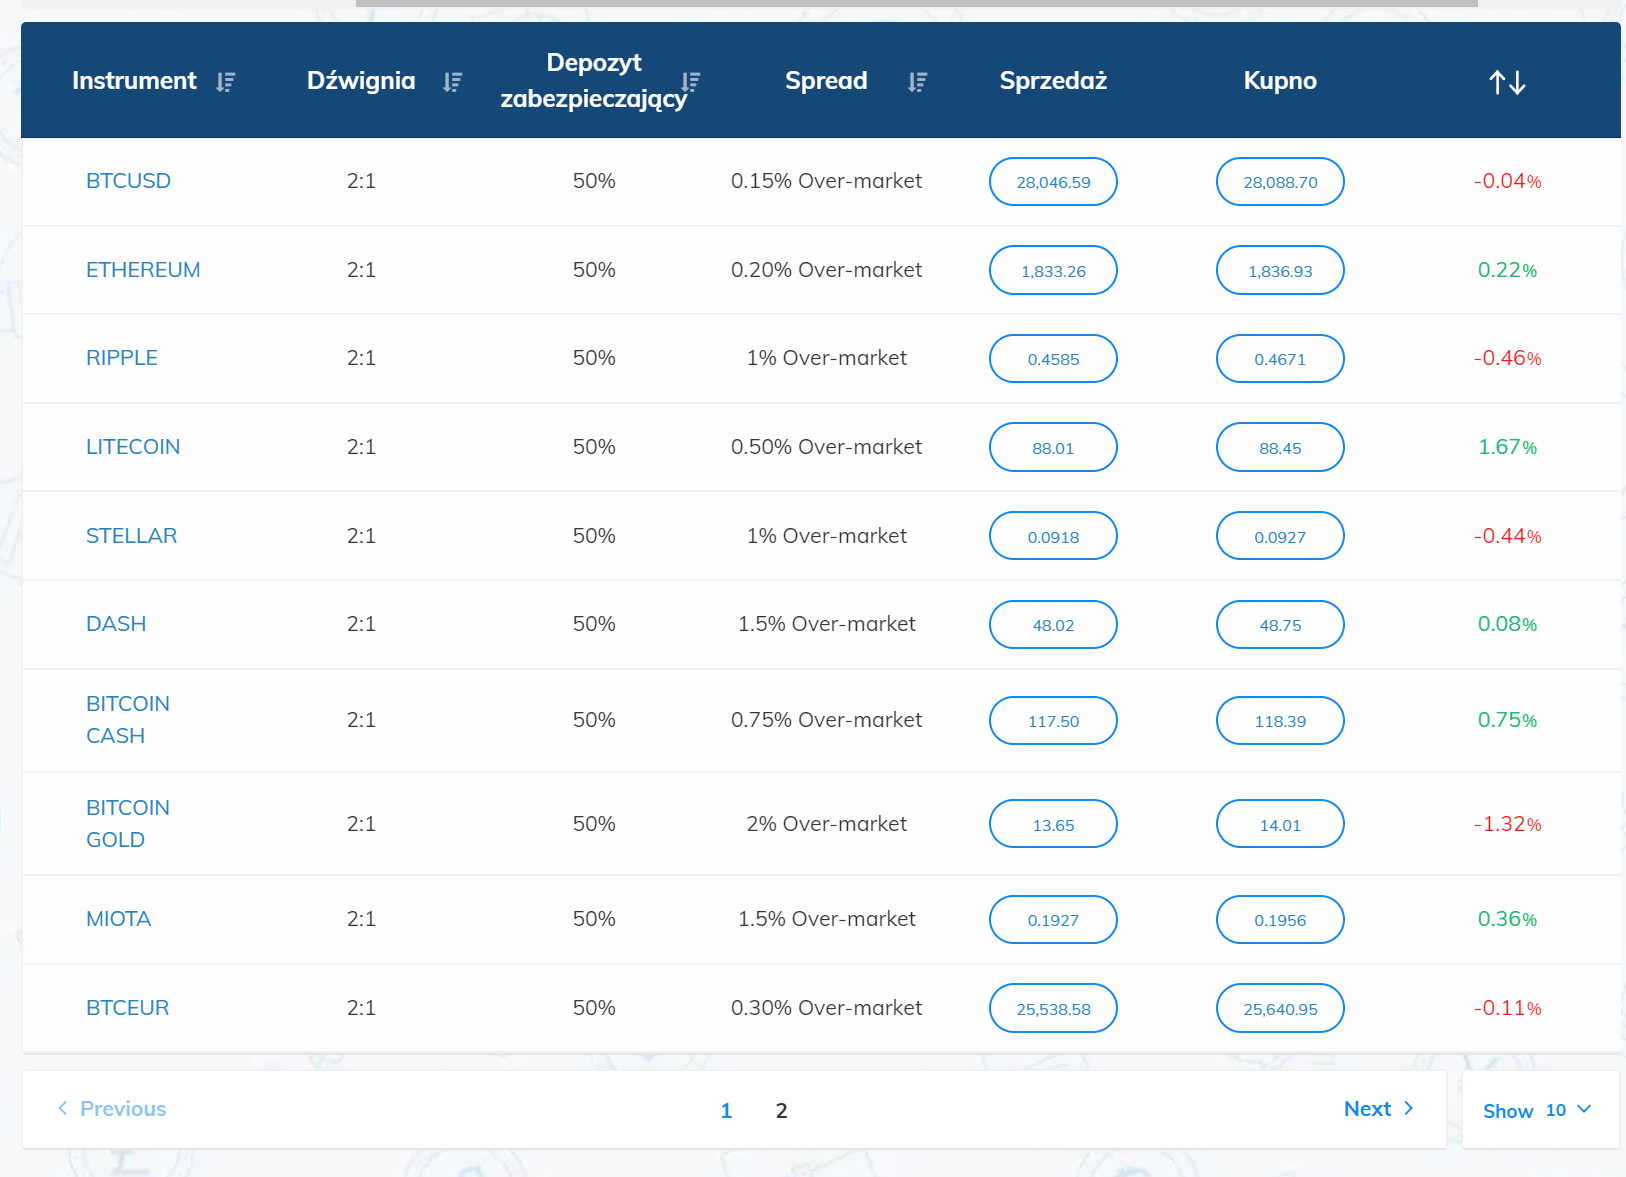Screen dimensions: 1626x1177
Task: Open the RIPPLE instrument link
Action: (122, 358)
